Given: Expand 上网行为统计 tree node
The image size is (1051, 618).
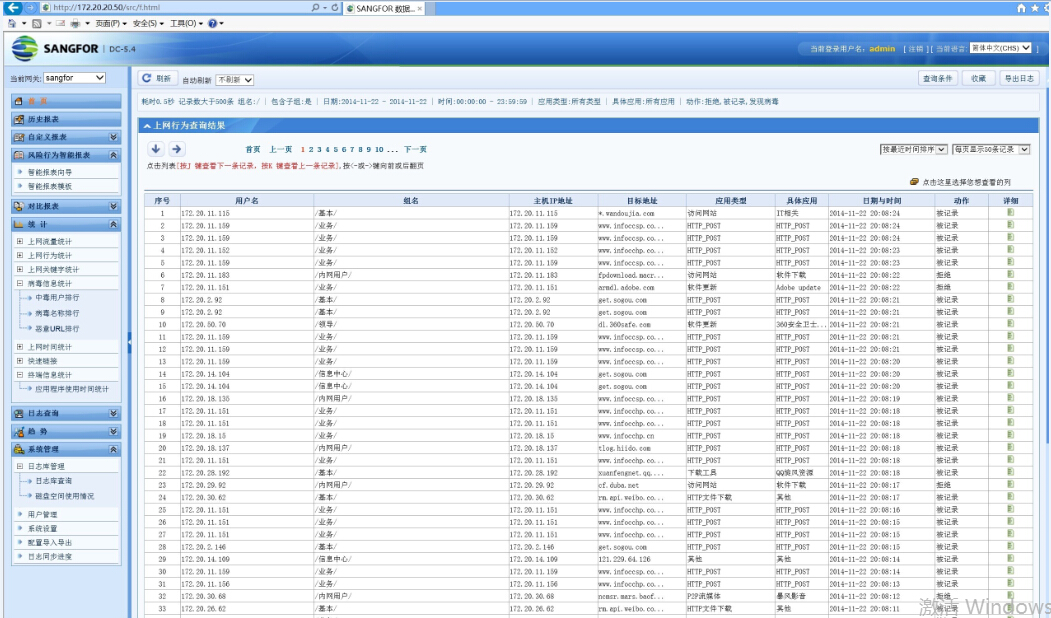Looking at the screenshot, I should 19,255.
